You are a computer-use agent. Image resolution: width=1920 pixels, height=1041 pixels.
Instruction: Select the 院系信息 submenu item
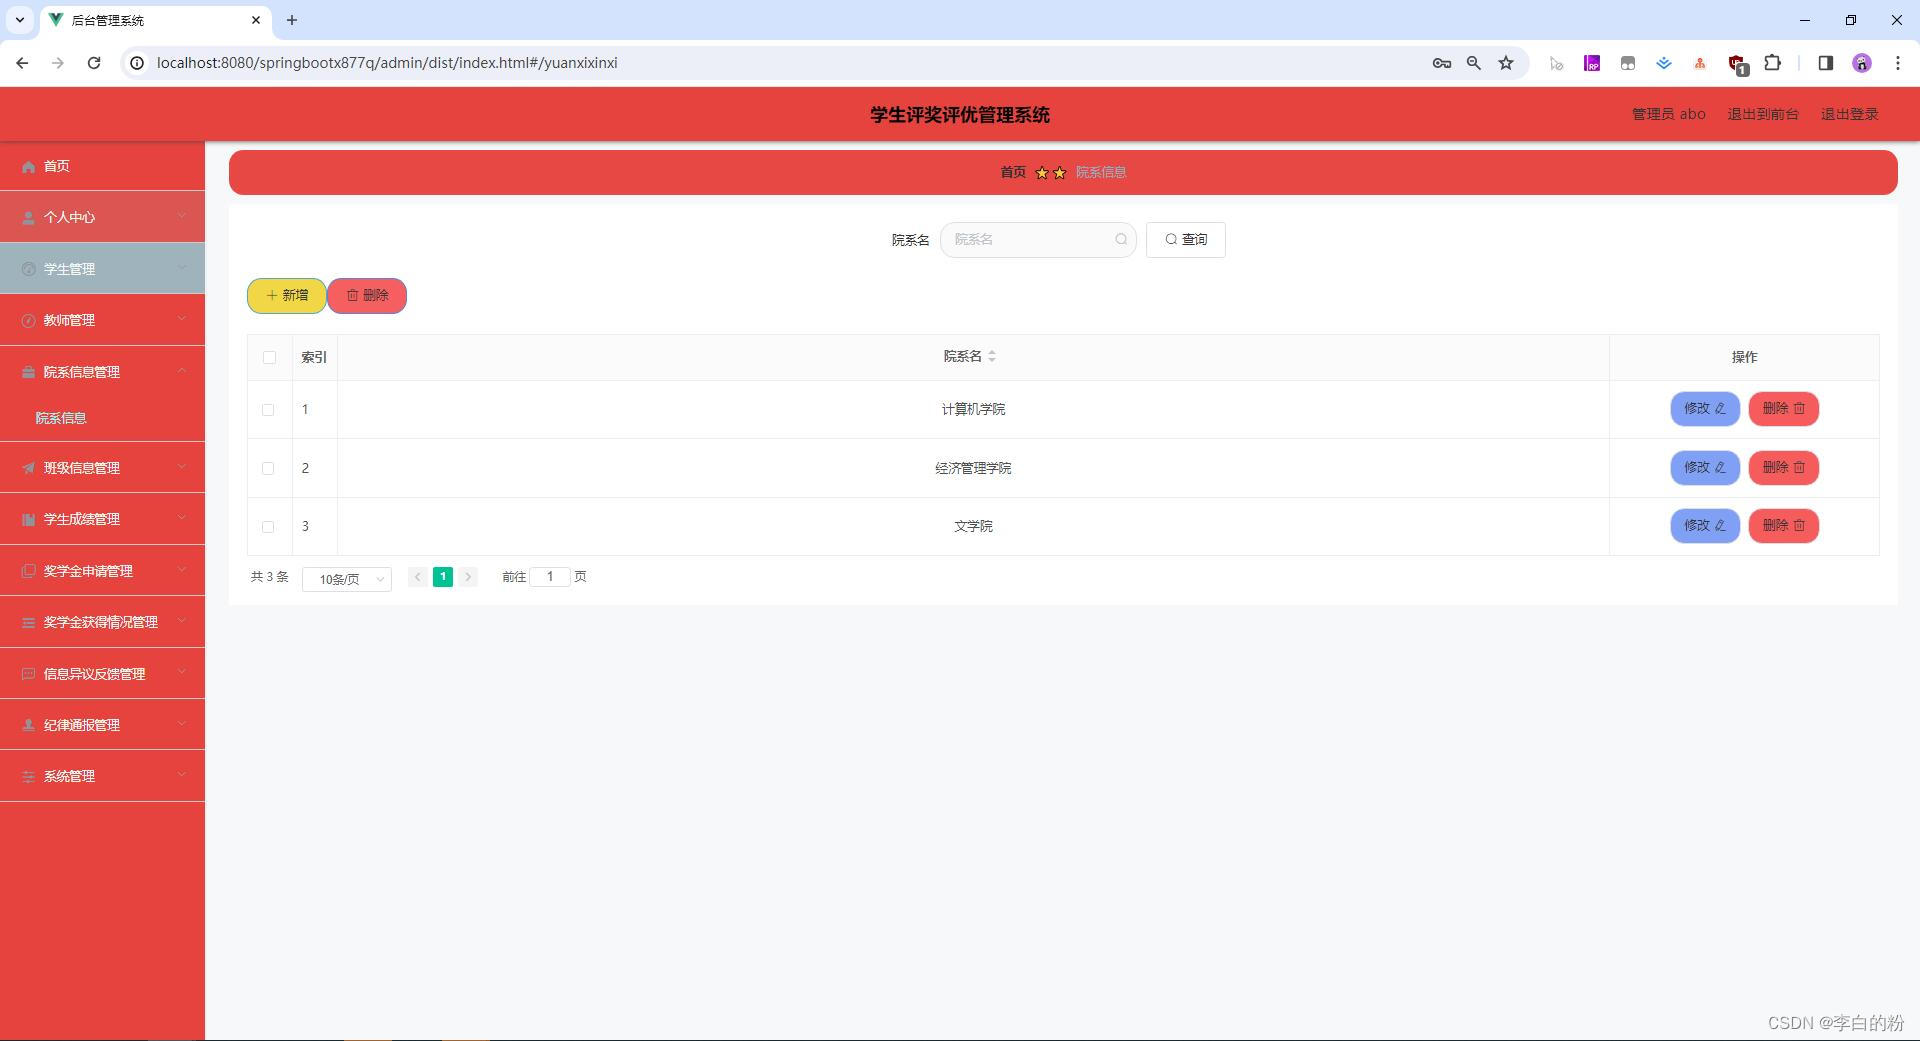[x=102, y=418]
